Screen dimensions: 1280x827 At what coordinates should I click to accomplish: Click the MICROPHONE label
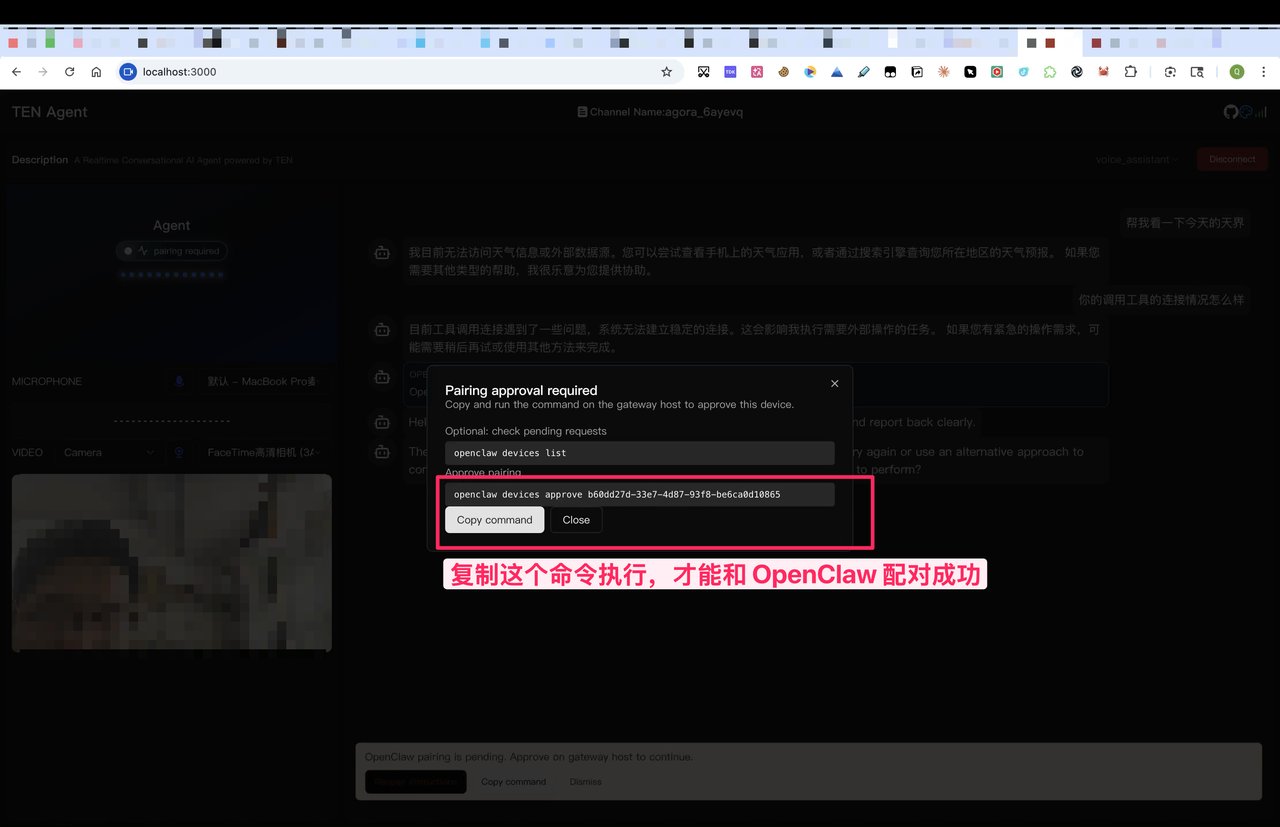click(x=47, y=382)
